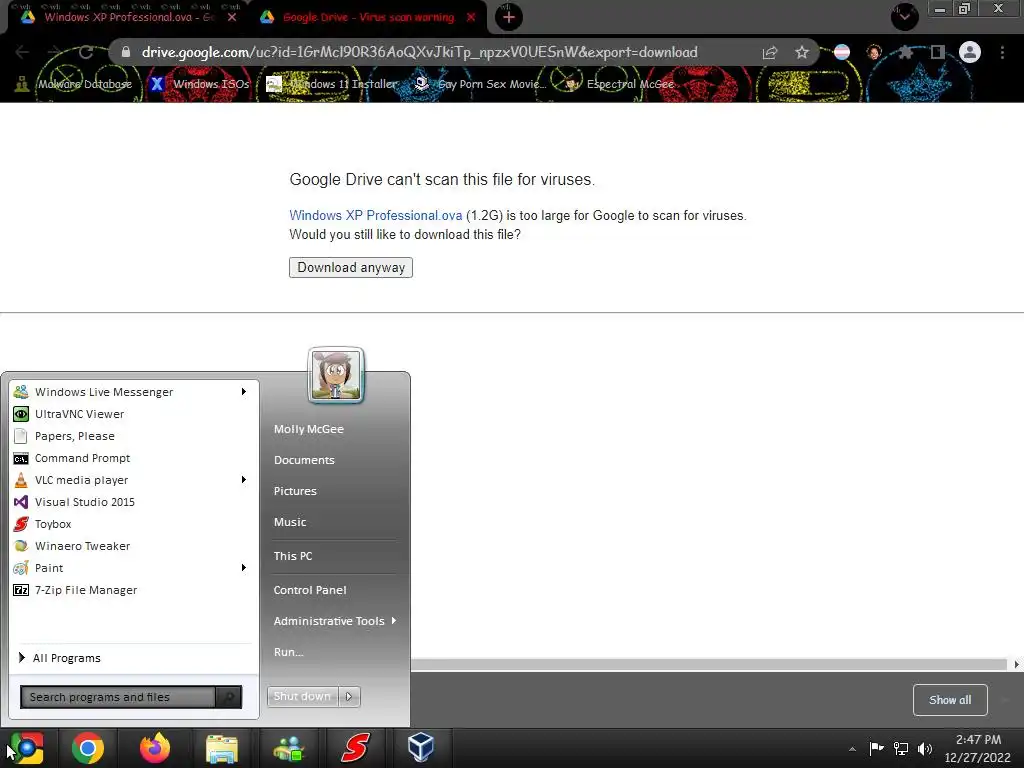
Task: Share this page via the share icon
Action: click(x=770, y=52)
